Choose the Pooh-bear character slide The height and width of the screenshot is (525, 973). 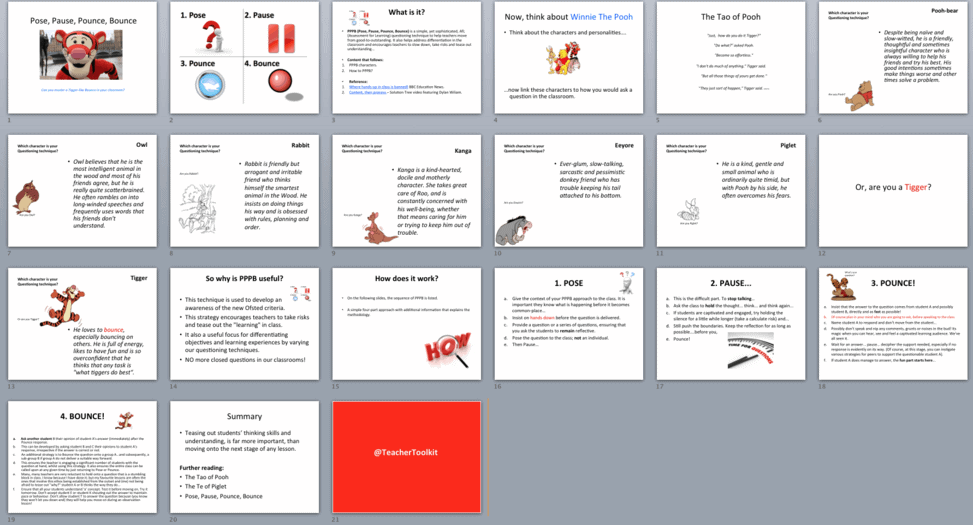click(893, 57)
